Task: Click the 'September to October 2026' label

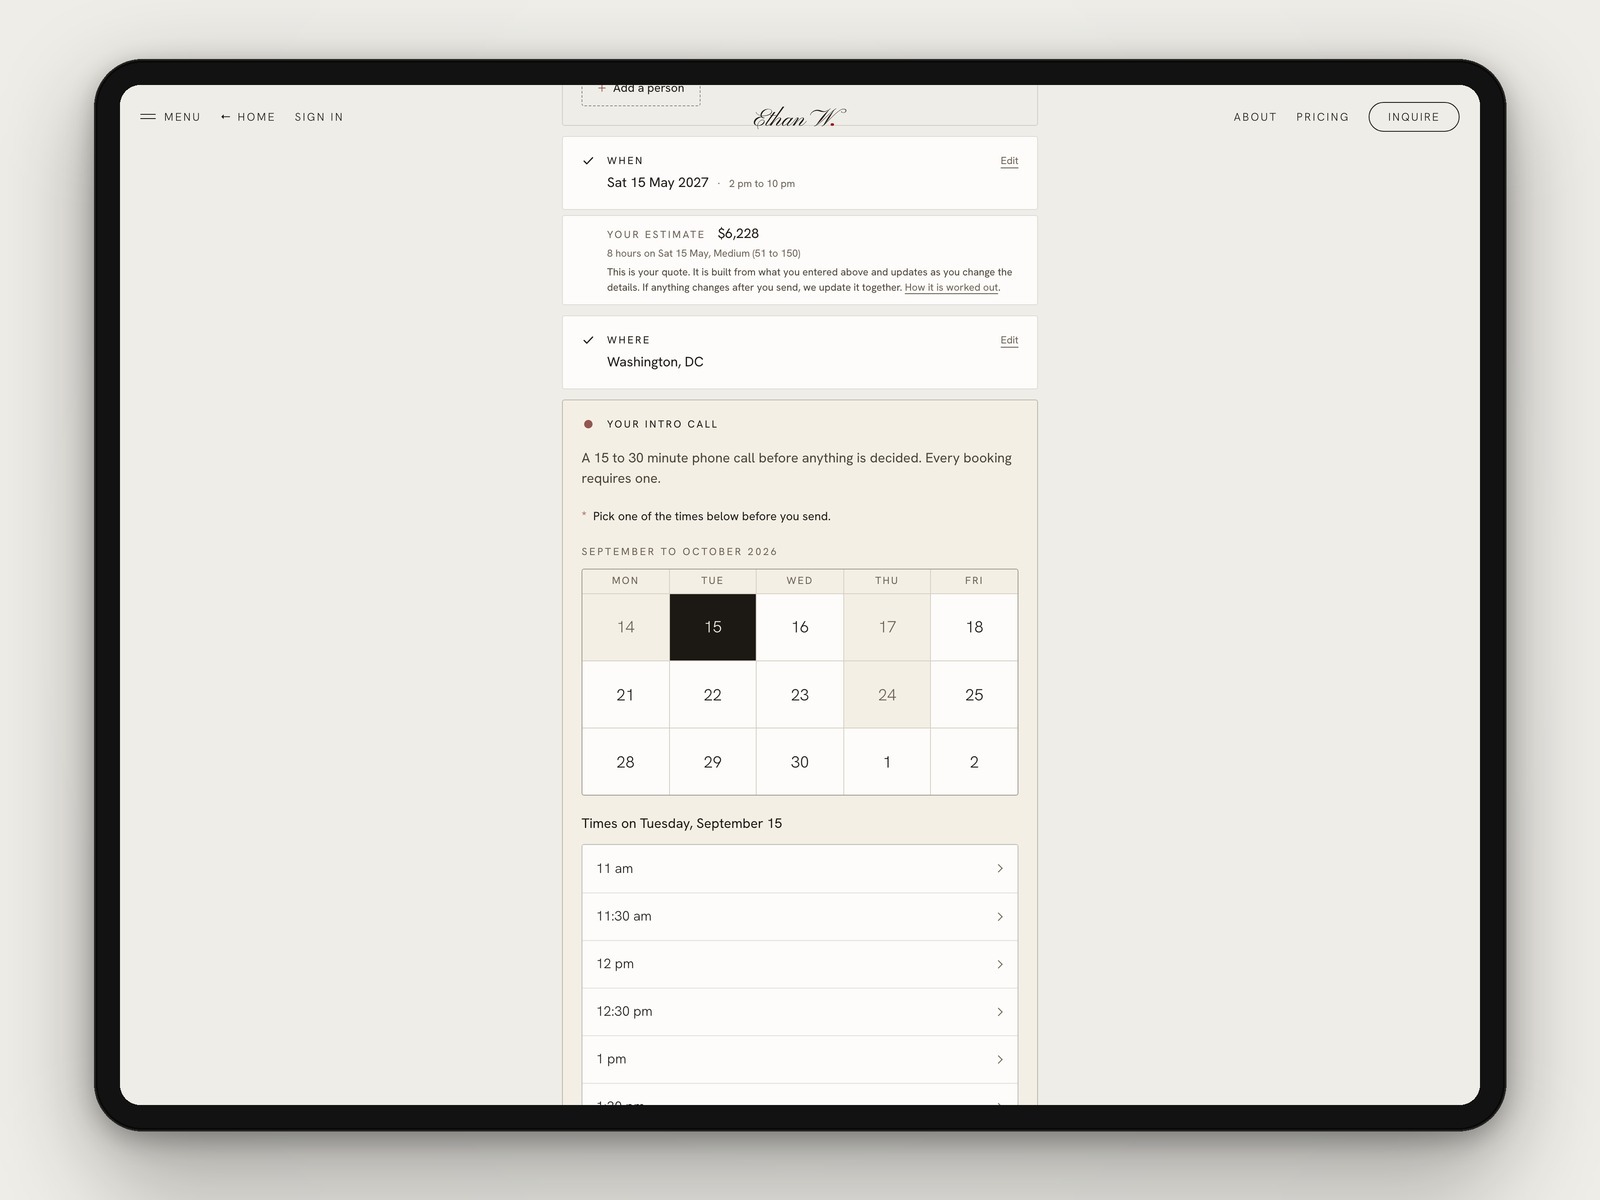Action: click(679, 552)
